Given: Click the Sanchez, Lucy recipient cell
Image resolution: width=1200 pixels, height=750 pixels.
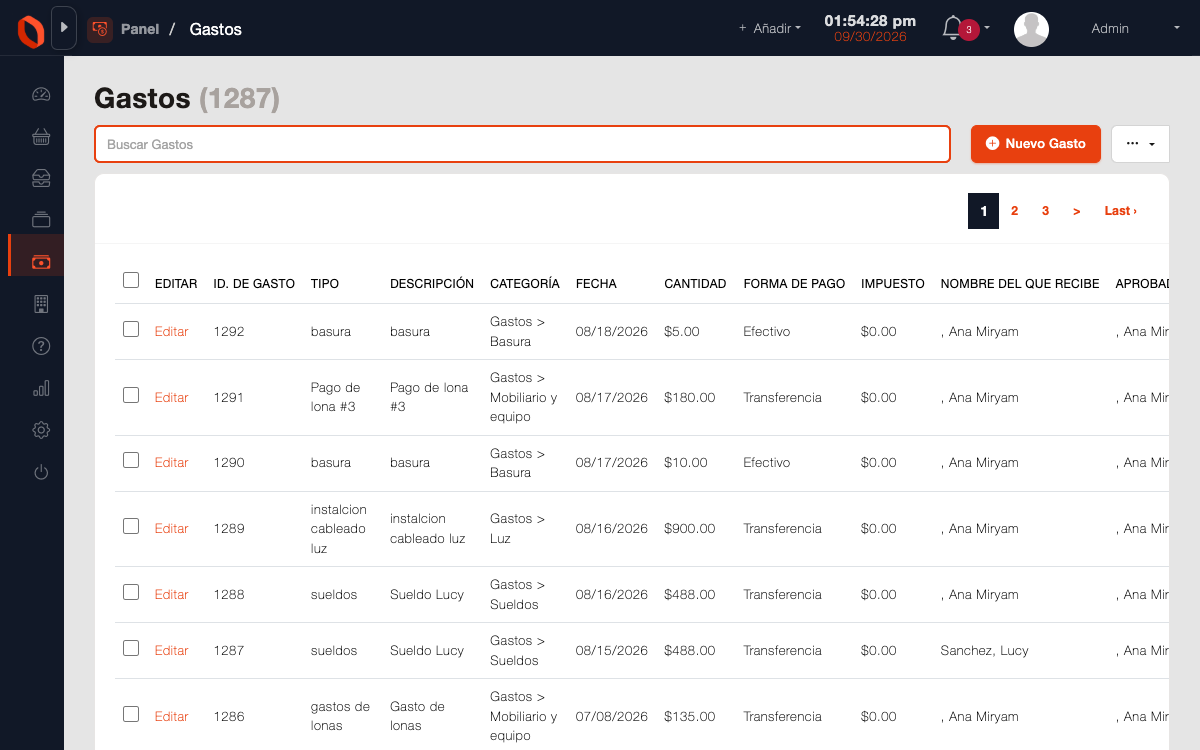Looking at the screenshot, I should [984, 650].
